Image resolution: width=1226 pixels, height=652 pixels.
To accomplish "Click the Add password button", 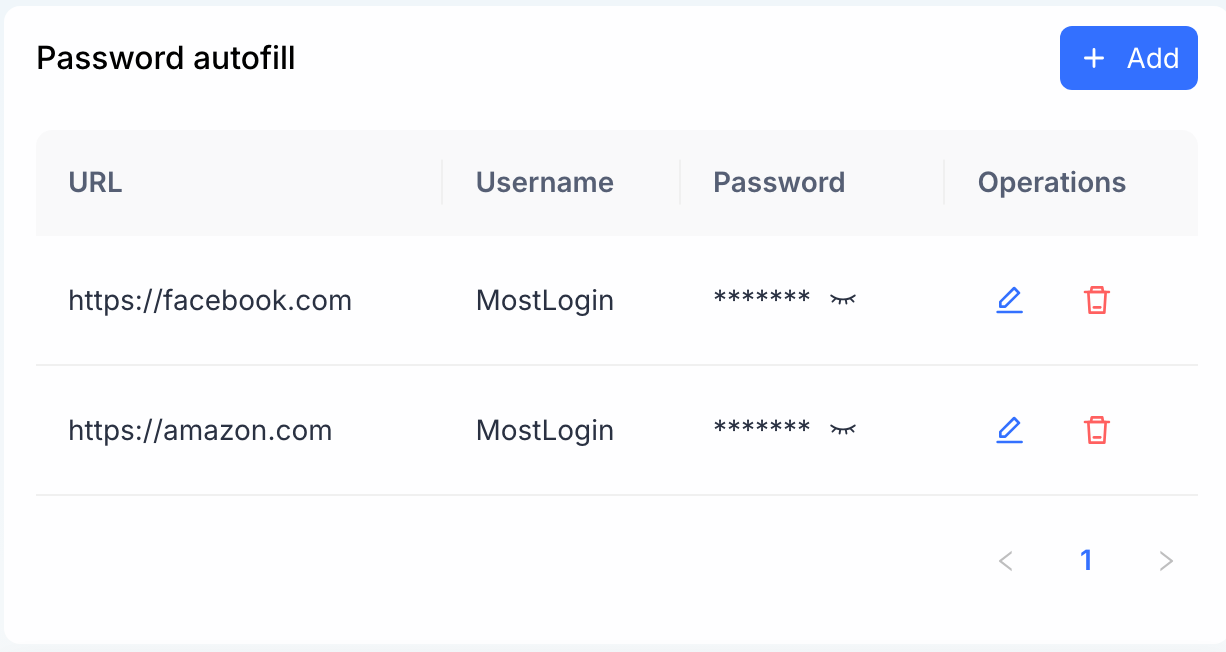I will tap(1129, 58).
